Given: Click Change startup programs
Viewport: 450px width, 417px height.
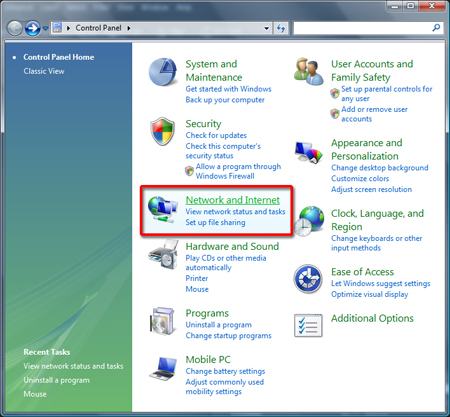Looking at the screenshot, I should point(228,336).
